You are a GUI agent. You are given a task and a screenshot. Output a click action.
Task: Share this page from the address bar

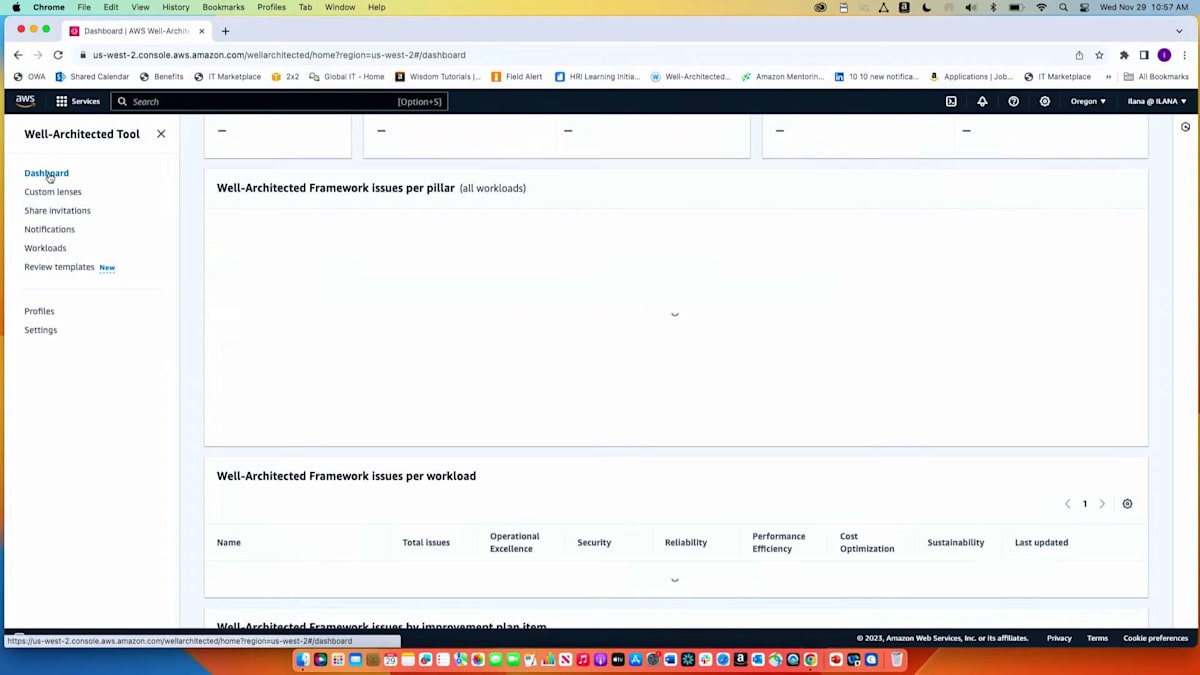pyautogui.click(x=1079, y=55)
